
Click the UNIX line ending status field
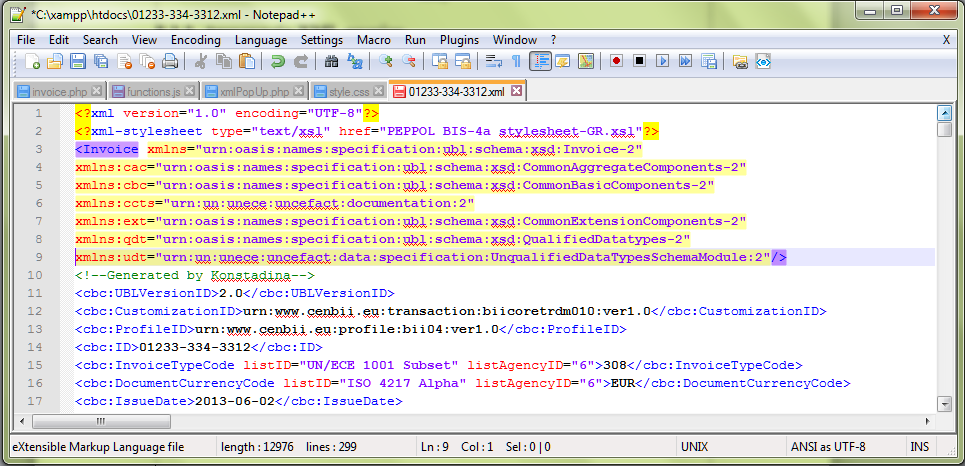pos(729,447)
